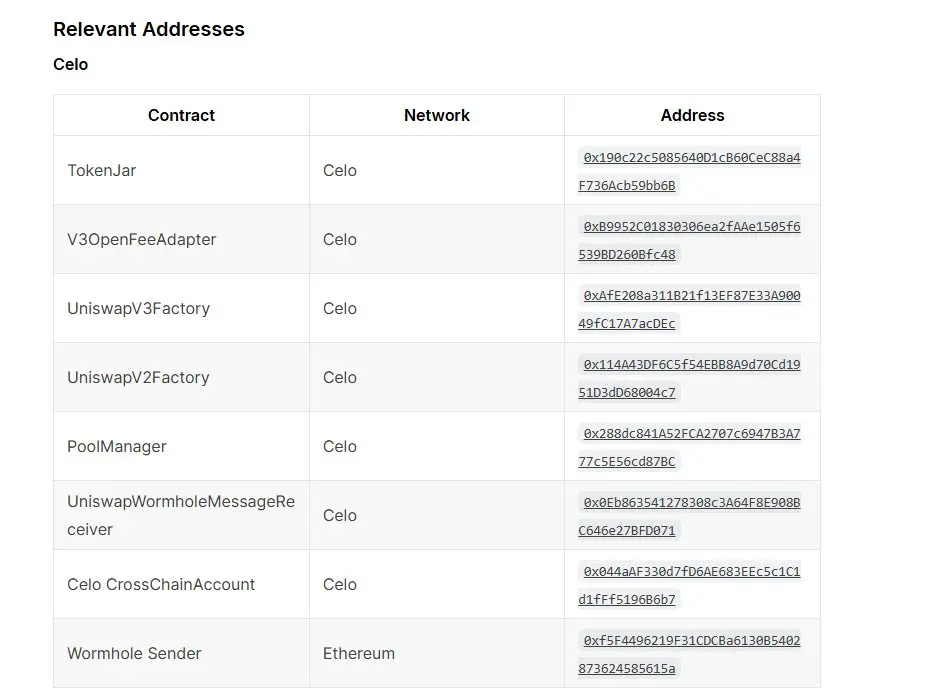Select the Wormhole Sender contract name cell
933x698 pixels.
(x=181, y=653)
